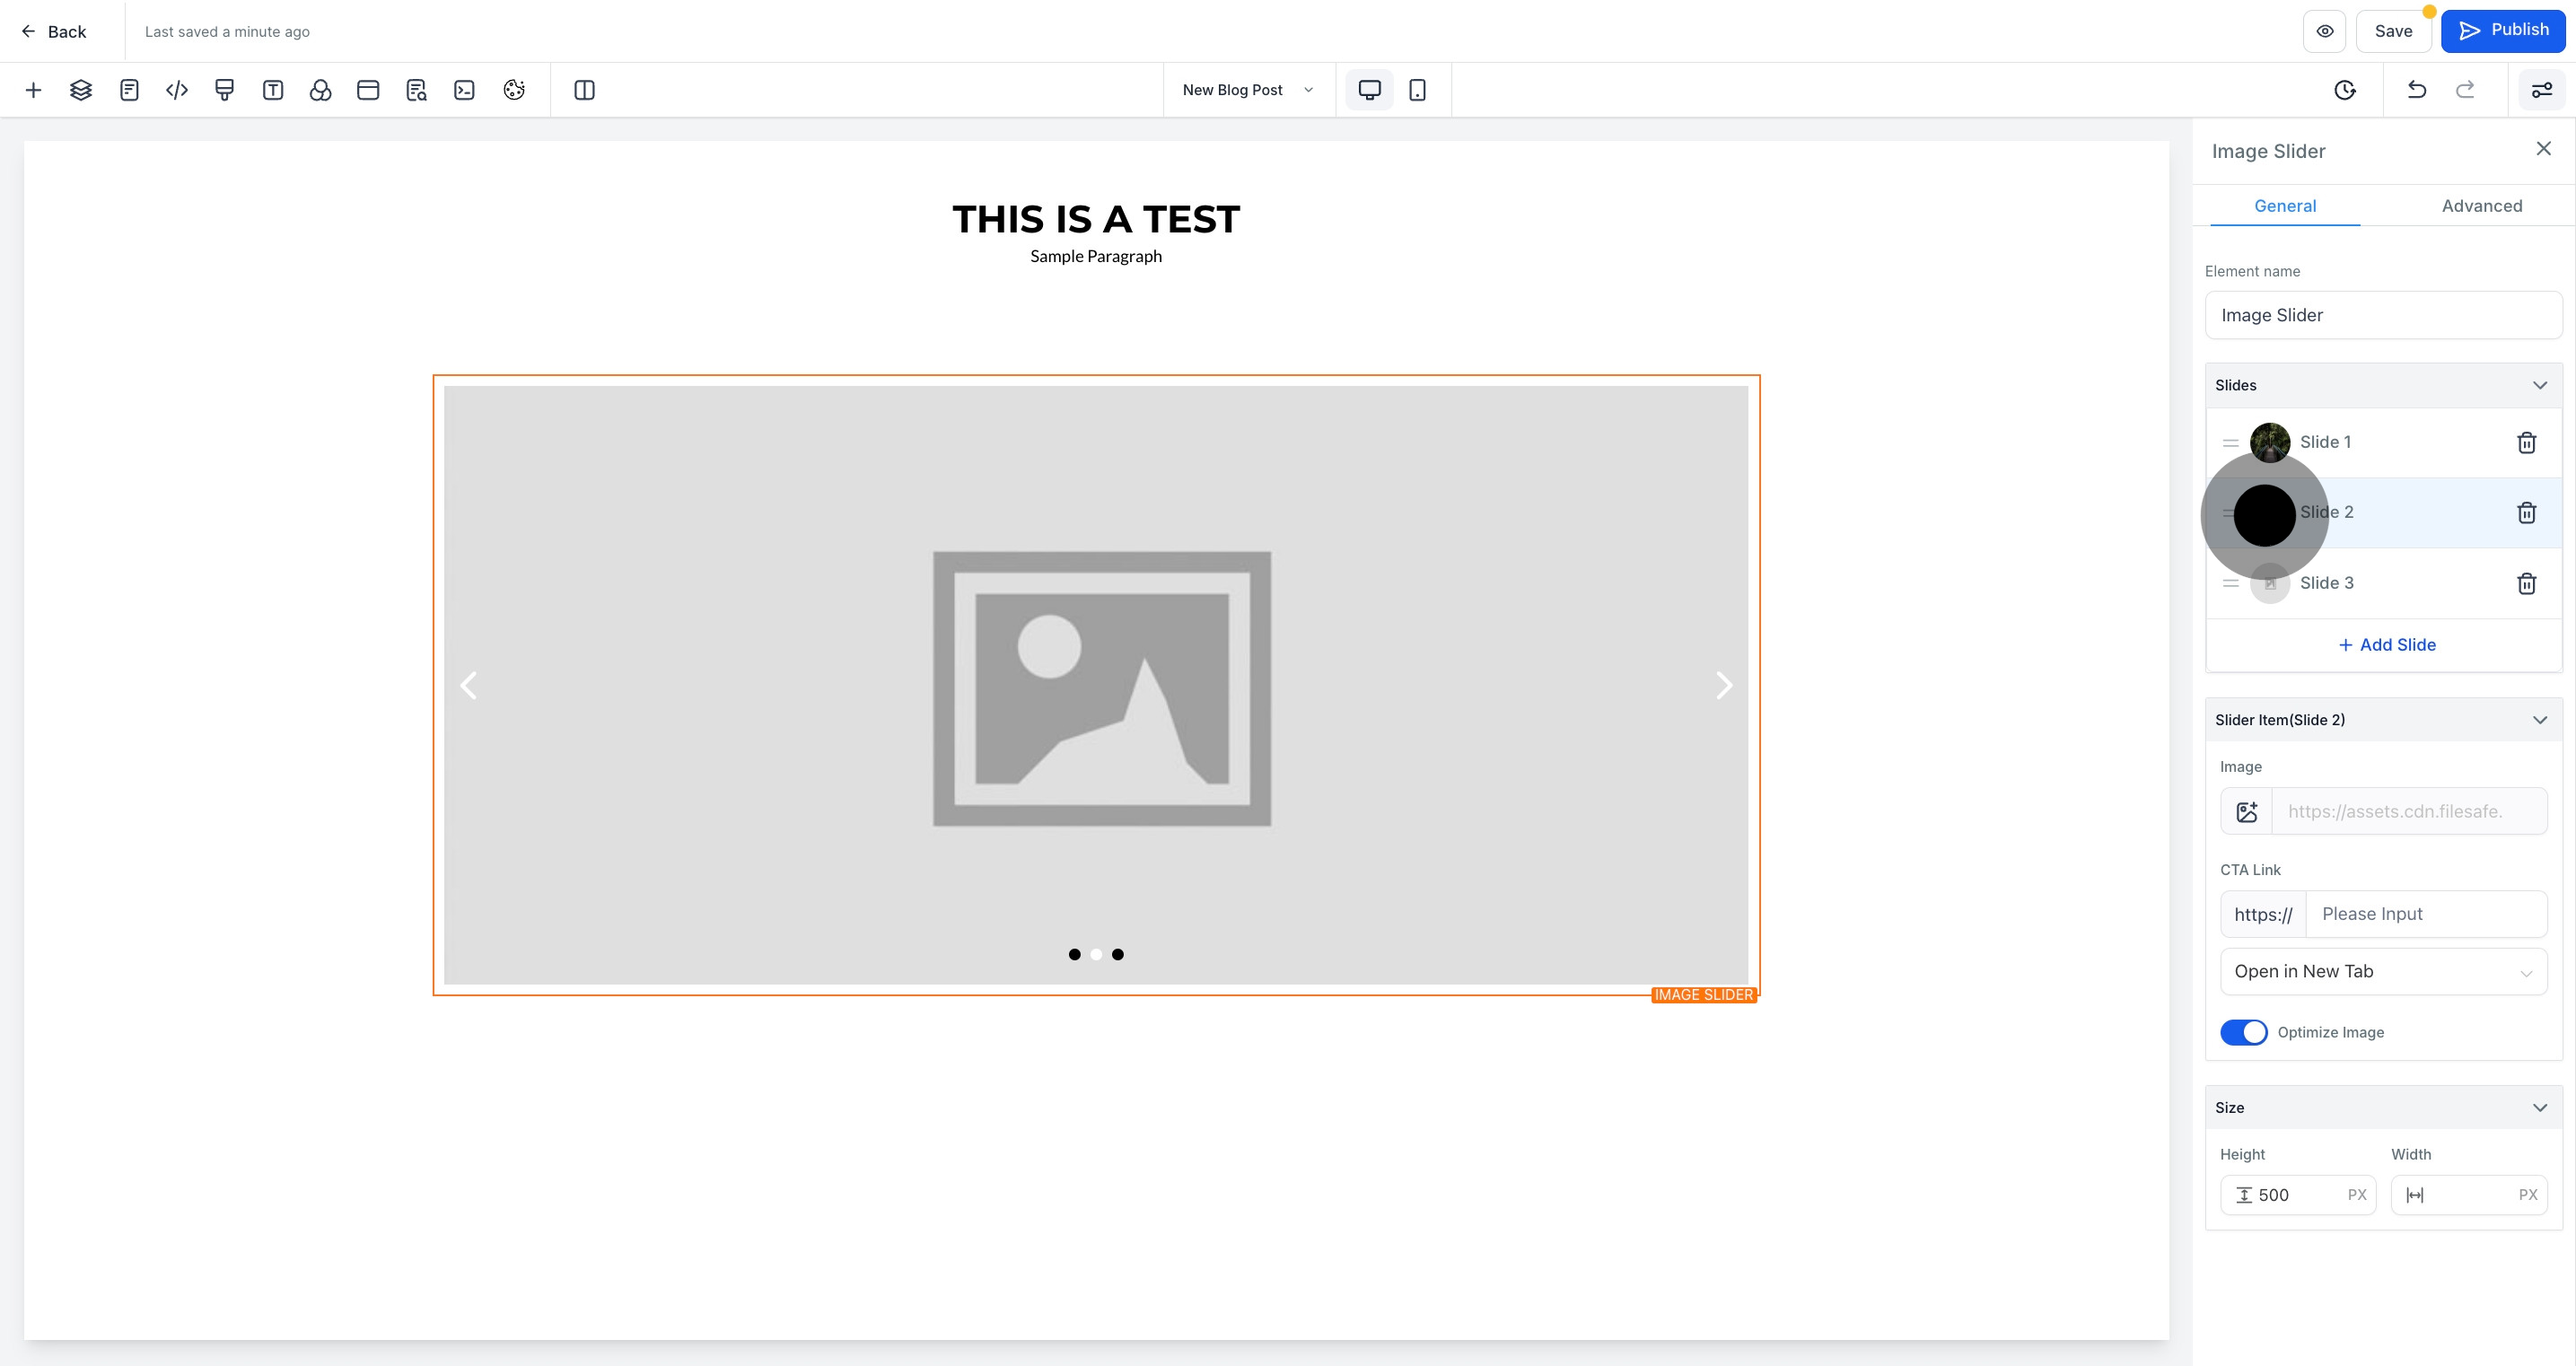This screenshot has width=2576, height=1366.
Task: Toggle the Optimize Image switch
Action: pyautogui.click(x=2243, y=1032)
